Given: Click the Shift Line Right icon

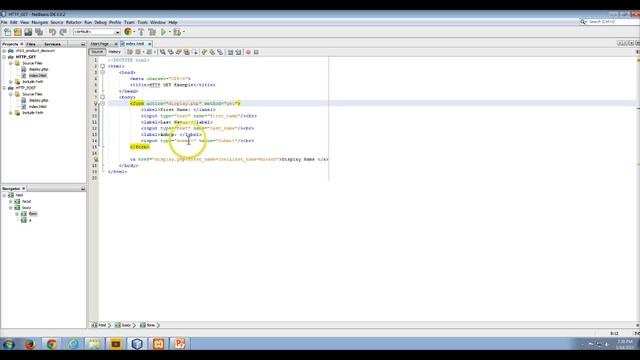Looking at the screenshot, I should (238, 52).
